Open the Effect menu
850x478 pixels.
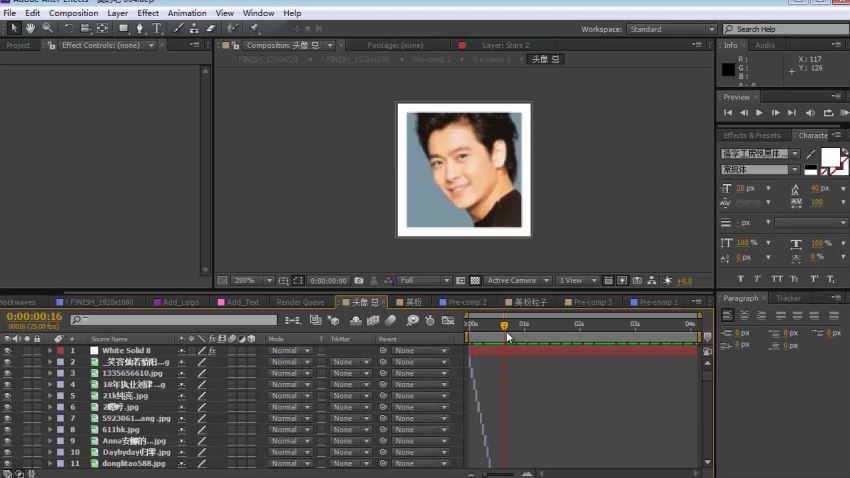[148, 13]
